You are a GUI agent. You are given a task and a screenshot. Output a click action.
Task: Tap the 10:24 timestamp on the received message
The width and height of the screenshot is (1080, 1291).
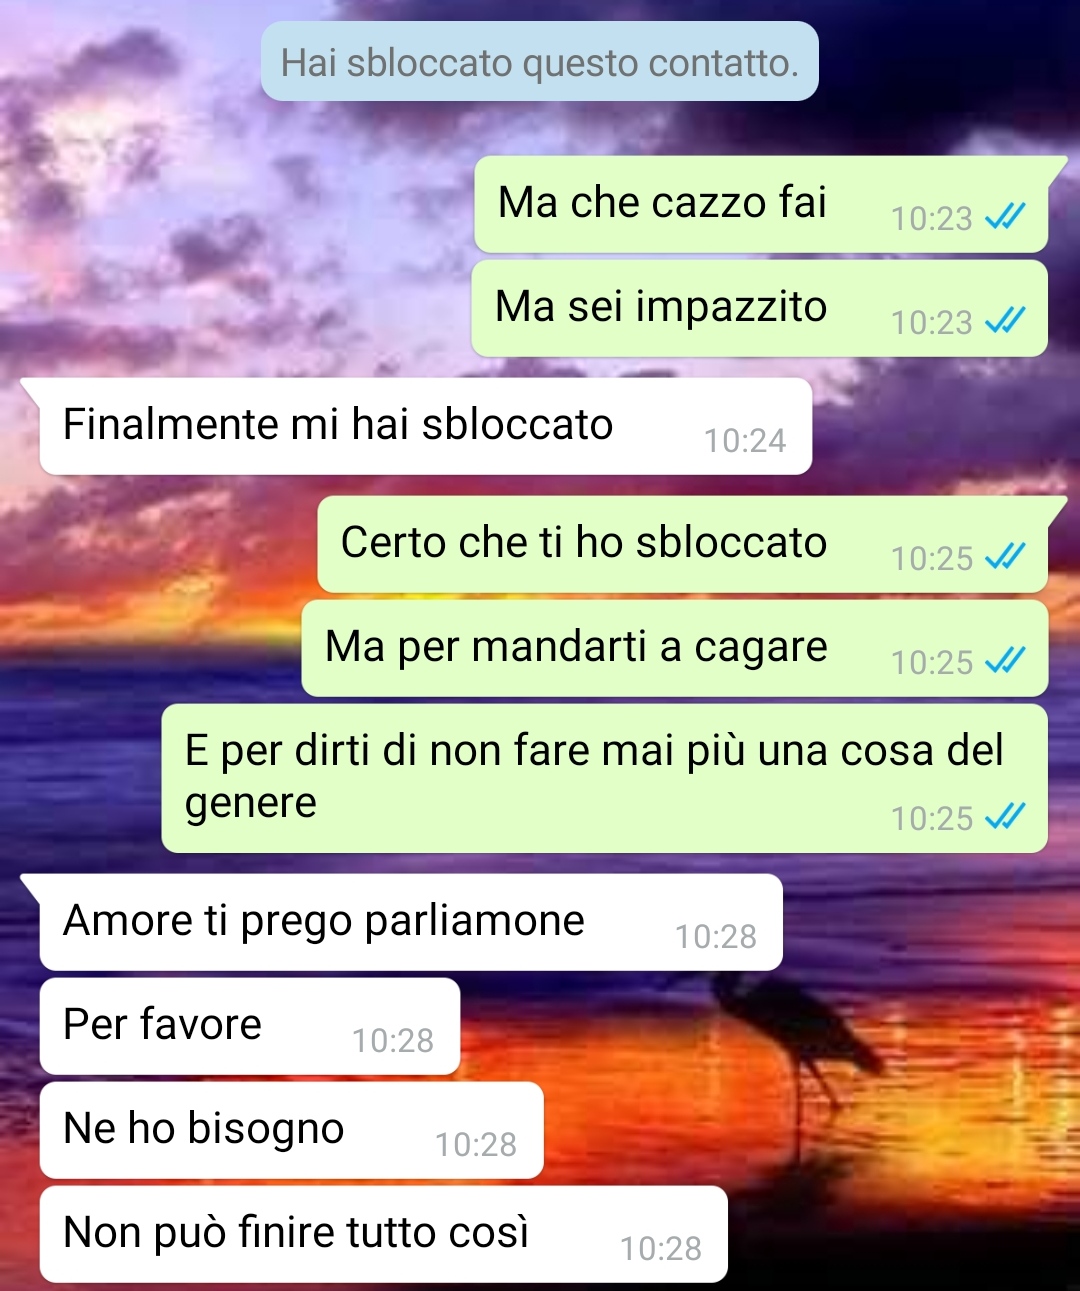click(x=745, y=440)
